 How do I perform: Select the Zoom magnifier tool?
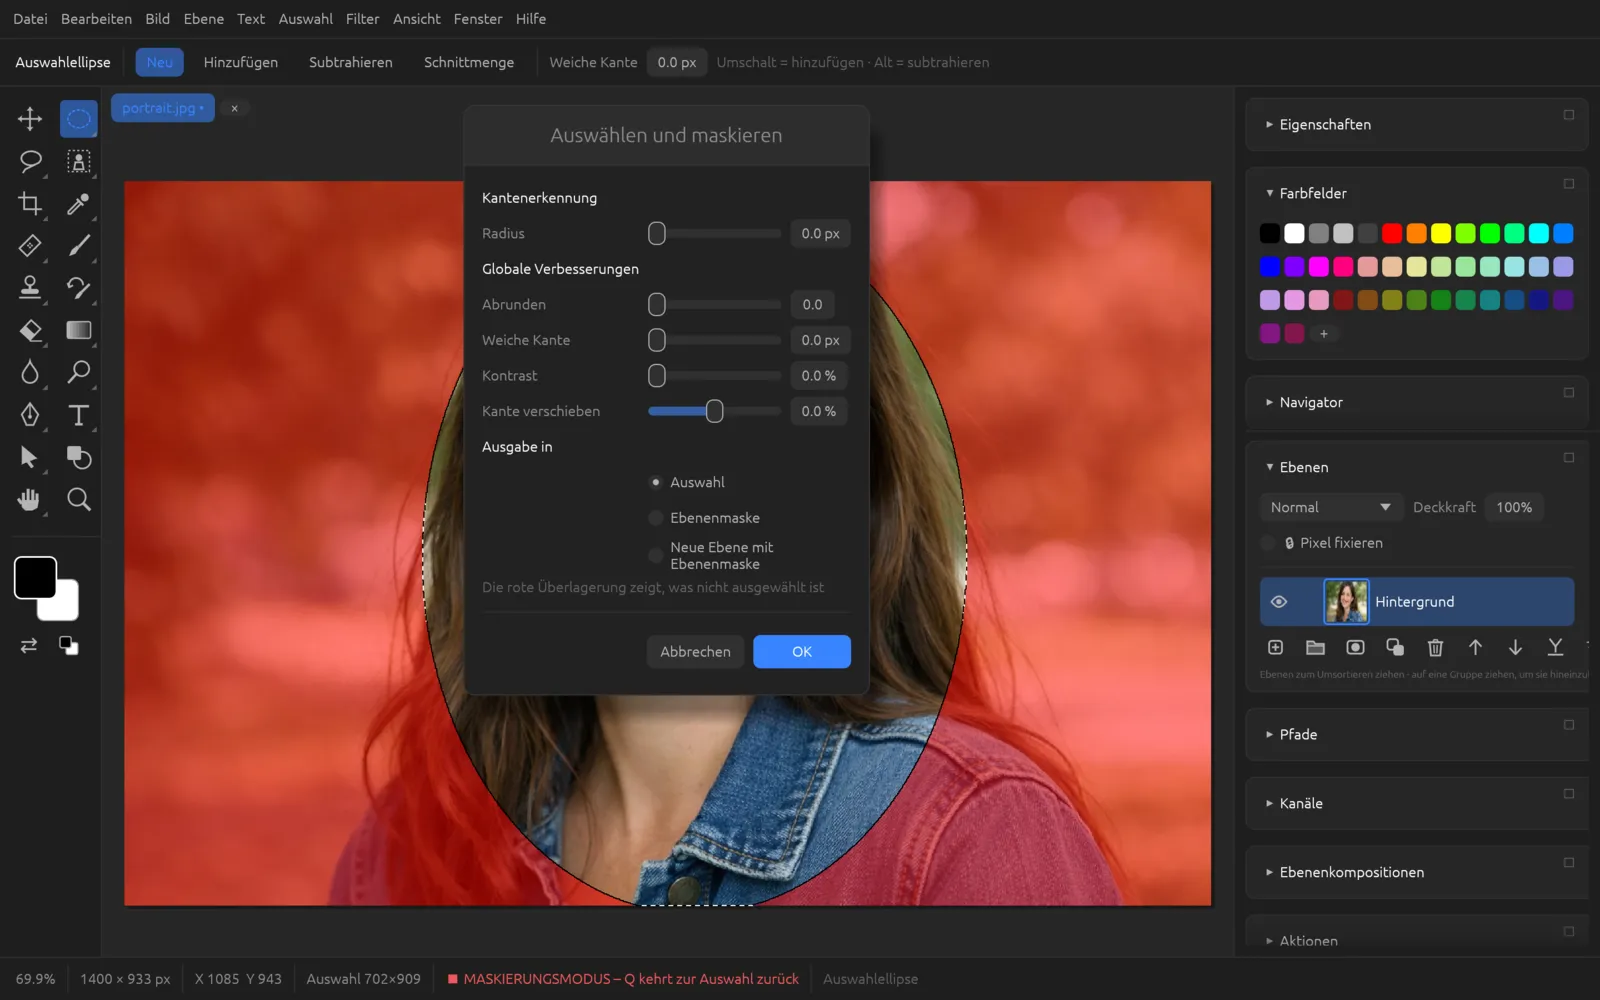pos(78,499)
